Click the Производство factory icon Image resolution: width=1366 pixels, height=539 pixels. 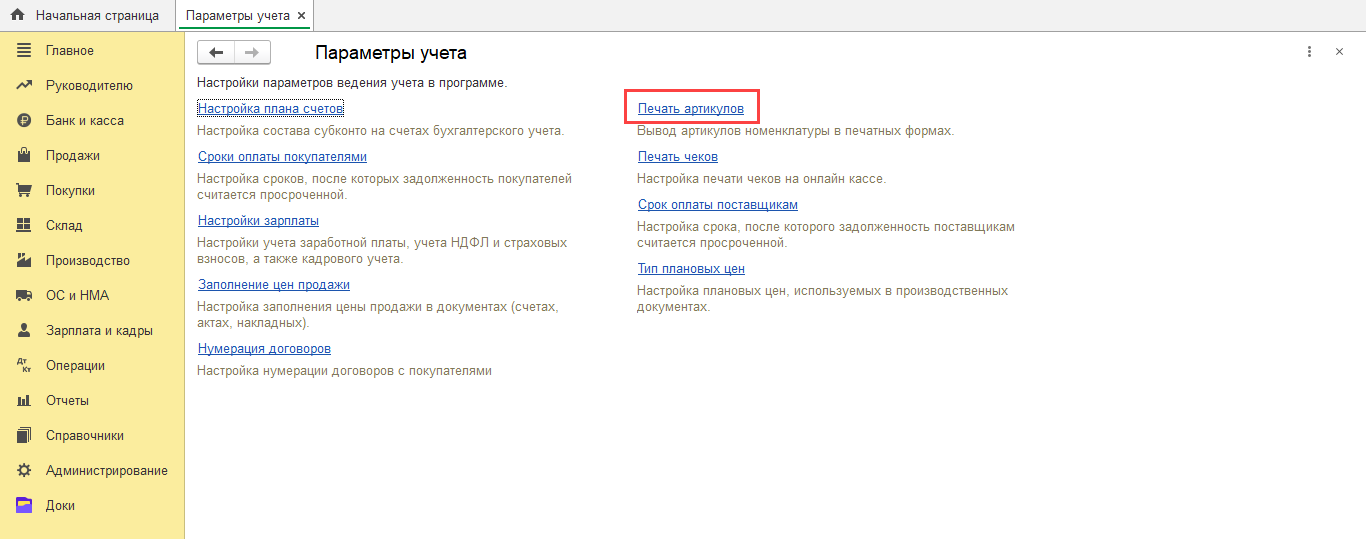(x=24, y=260)
